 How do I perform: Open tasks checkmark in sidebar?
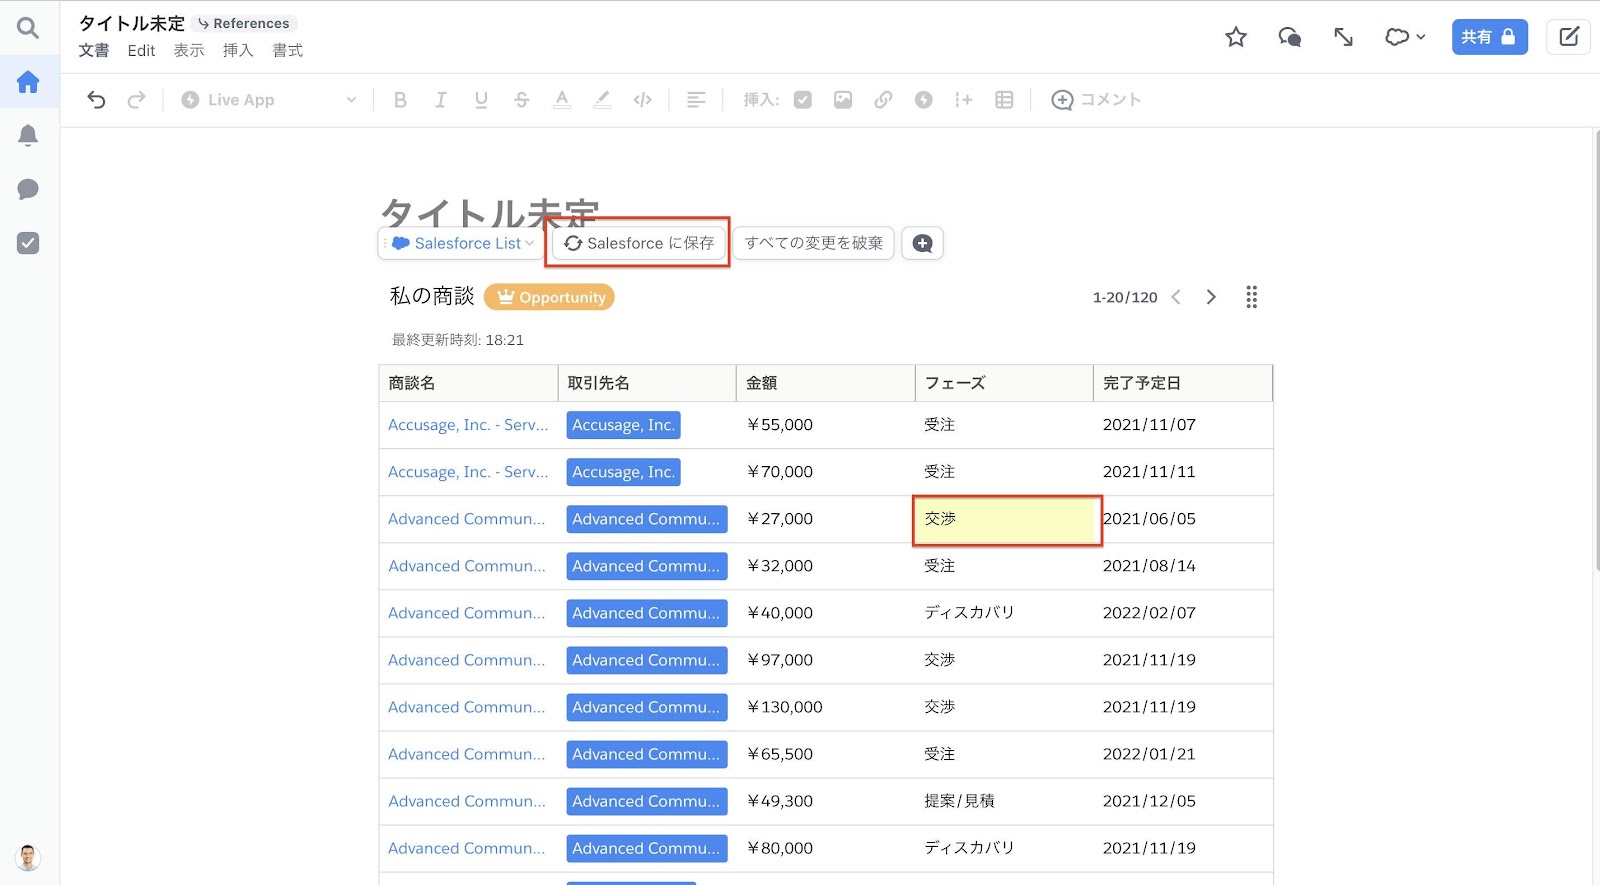pos(28,243)
